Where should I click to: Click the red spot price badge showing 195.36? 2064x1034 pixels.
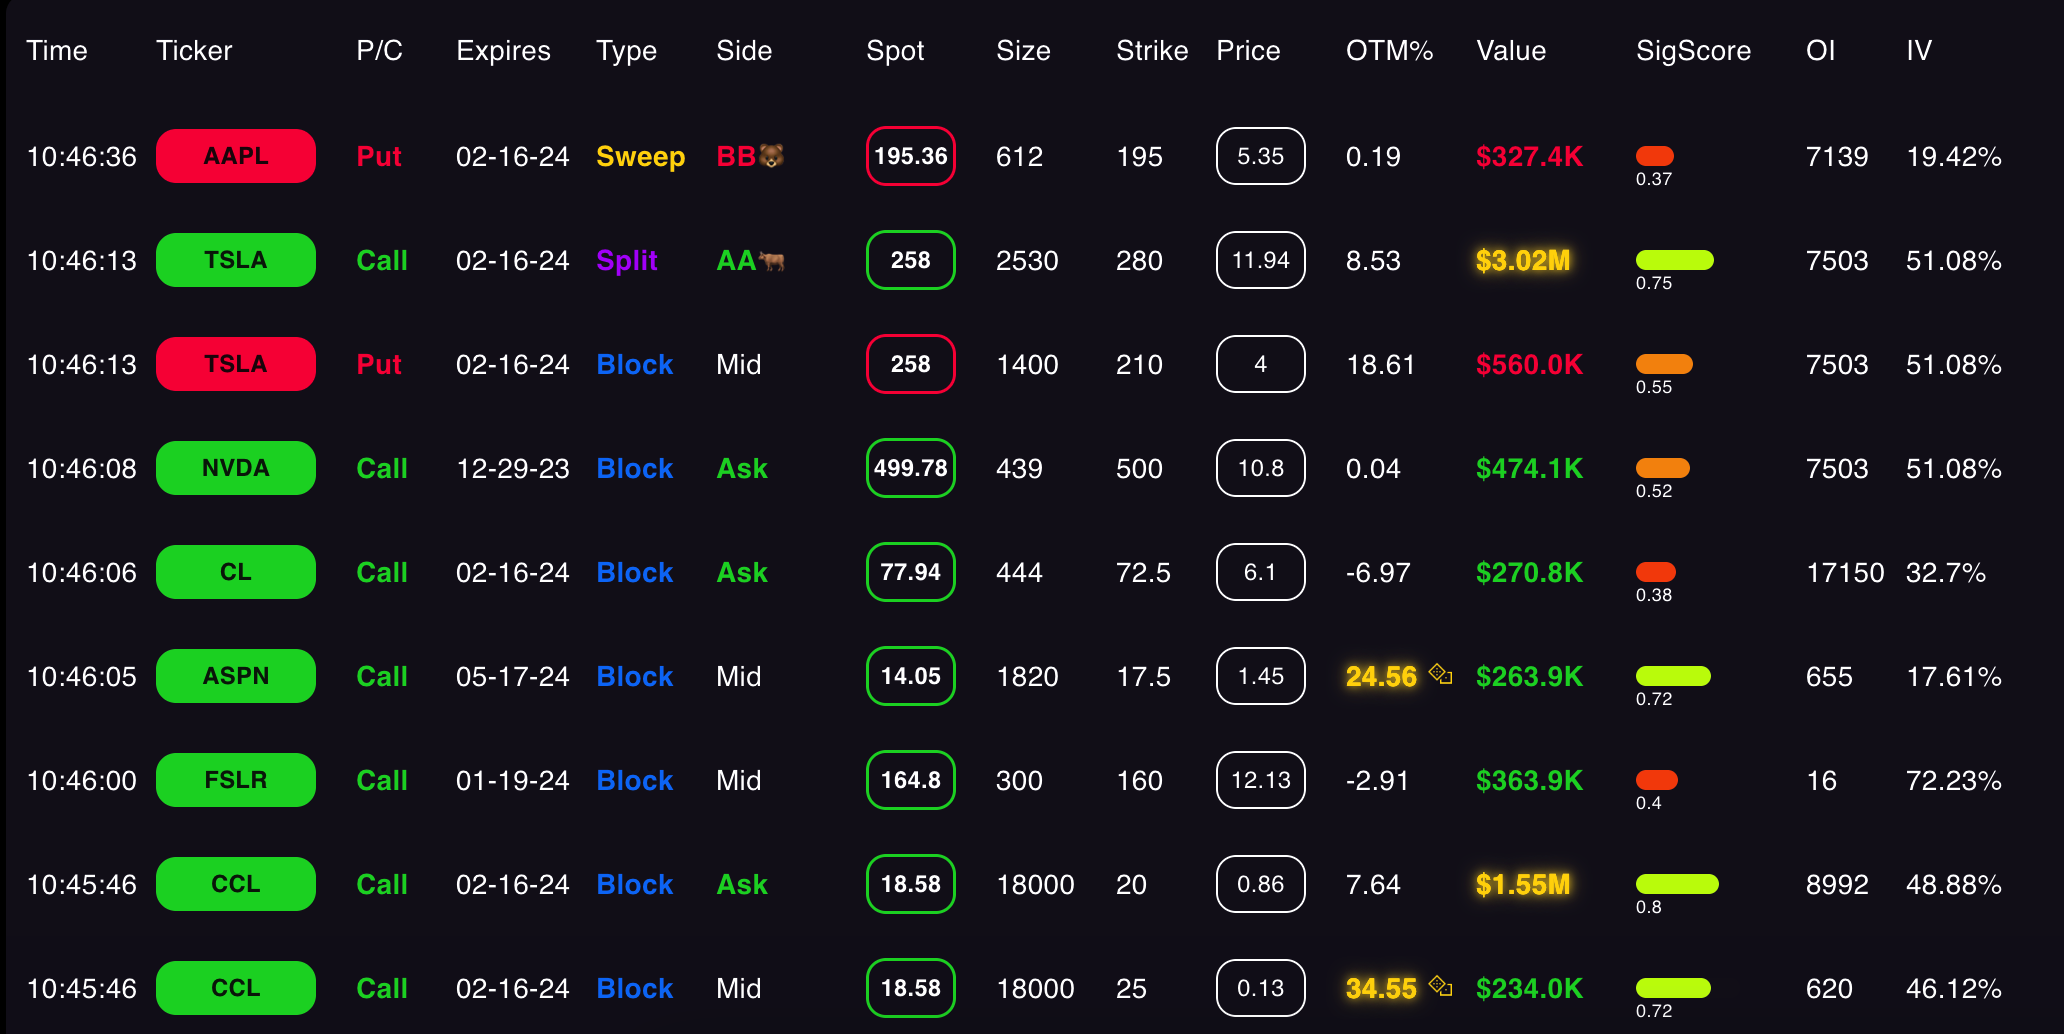[x=910, y=156]
